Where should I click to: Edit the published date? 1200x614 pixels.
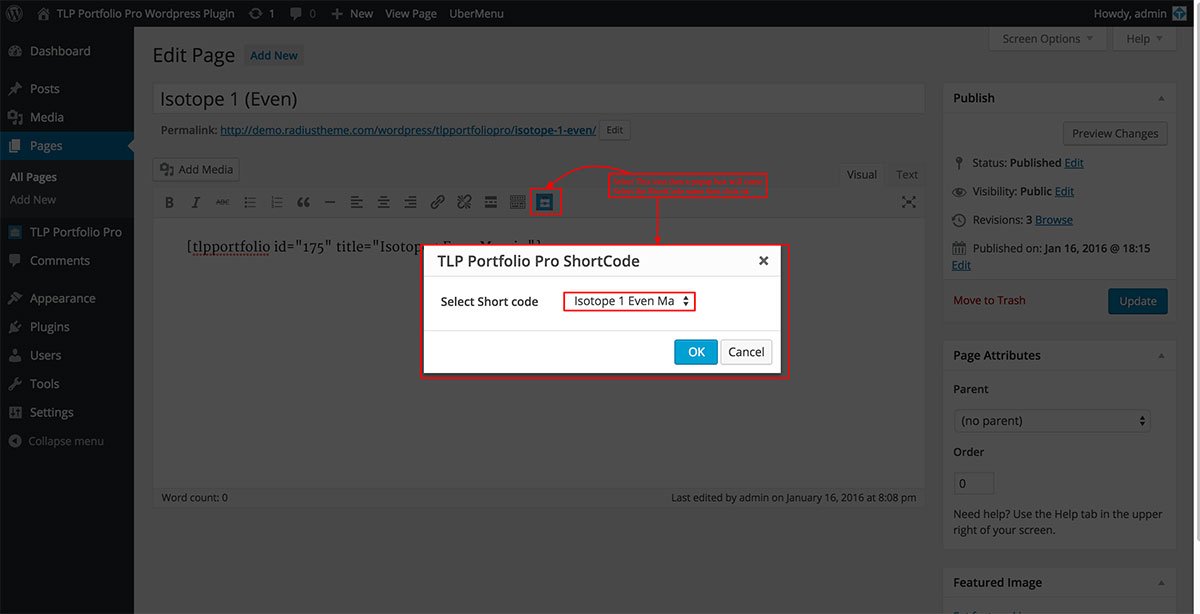point(961,265)
